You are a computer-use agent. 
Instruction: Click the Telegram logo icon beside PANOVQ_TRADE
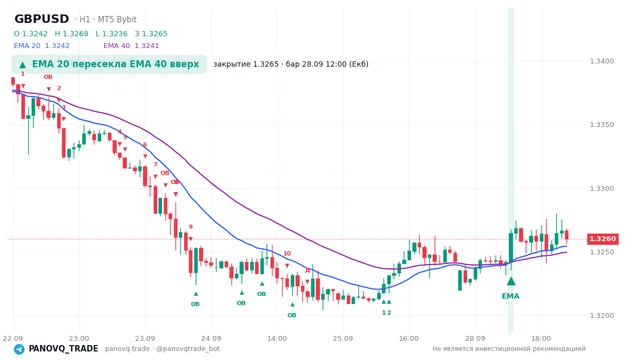click(19, 349)
